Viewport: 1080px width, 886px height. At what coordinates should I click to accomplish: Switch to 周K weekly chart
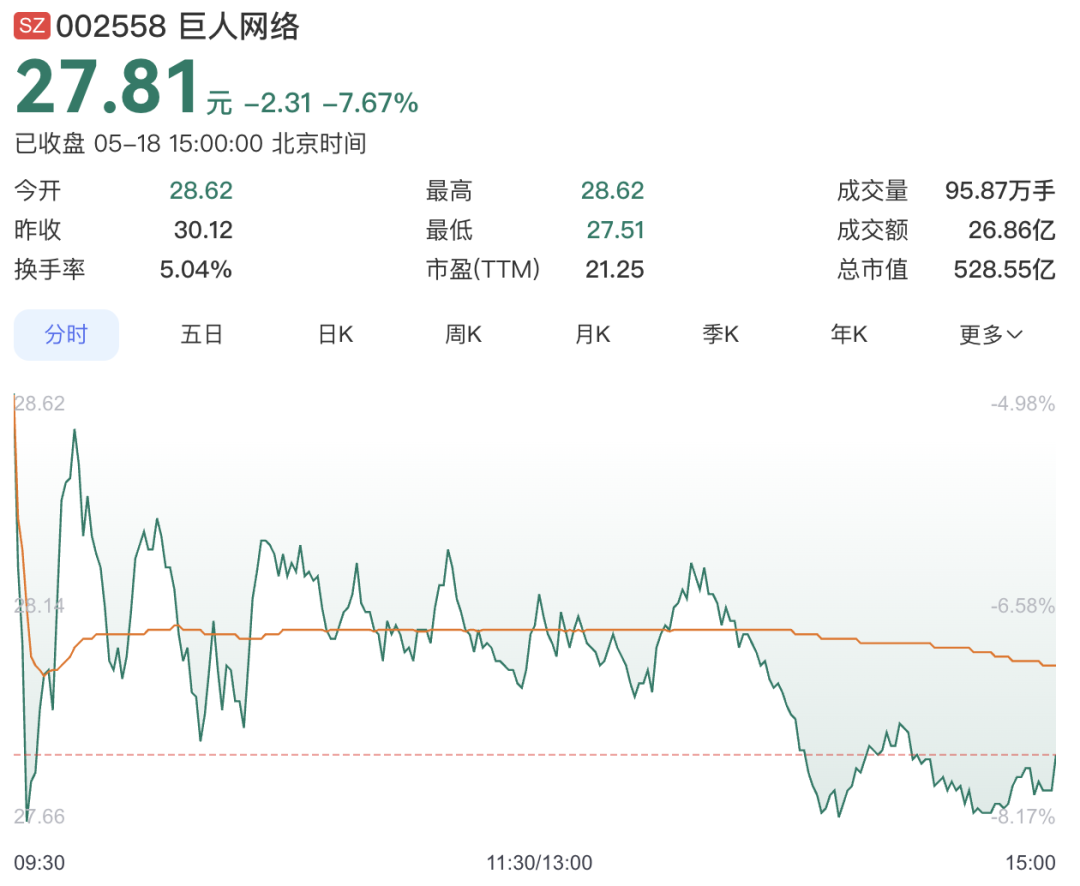point(463,335)
